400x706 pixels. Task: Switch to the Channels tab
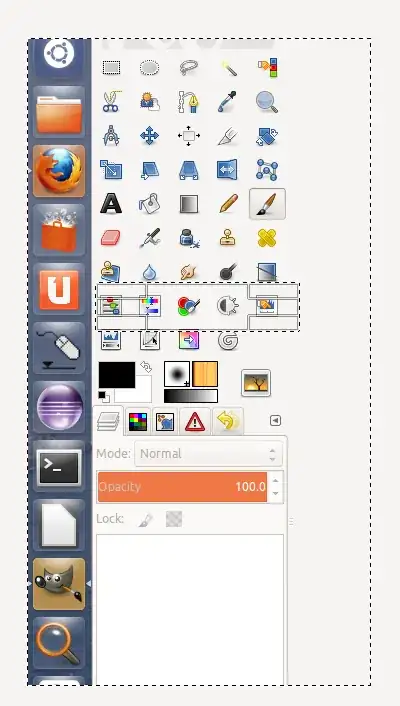pos(138,422)
